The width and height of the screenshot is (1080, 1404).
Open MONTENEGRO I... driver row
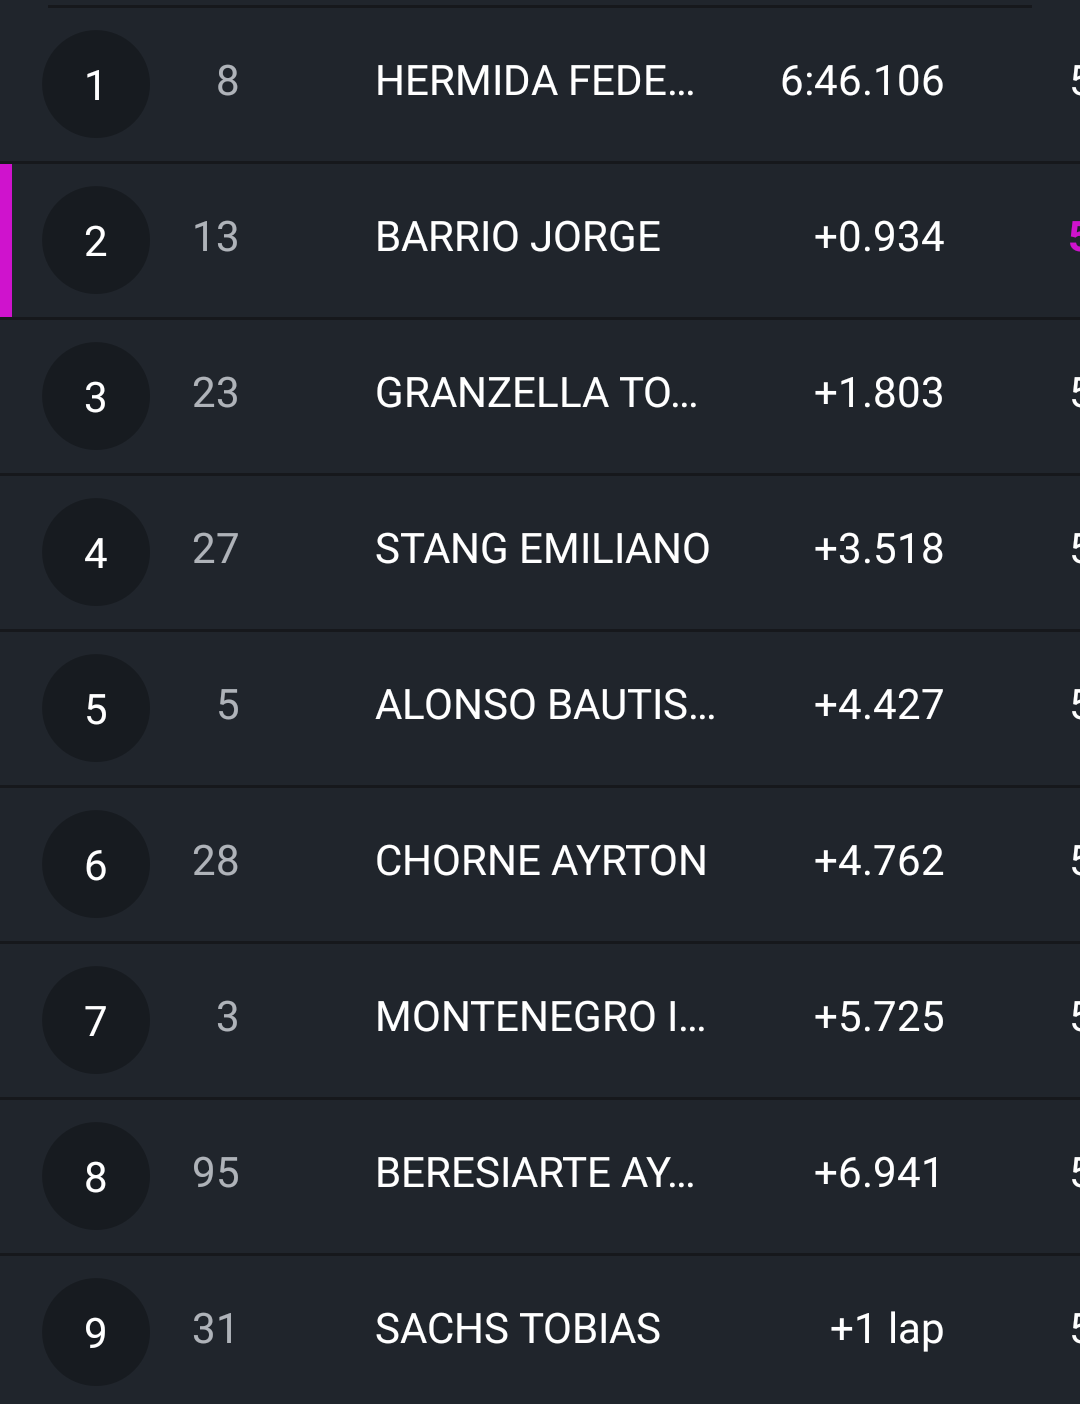[x=540, y=1017]
